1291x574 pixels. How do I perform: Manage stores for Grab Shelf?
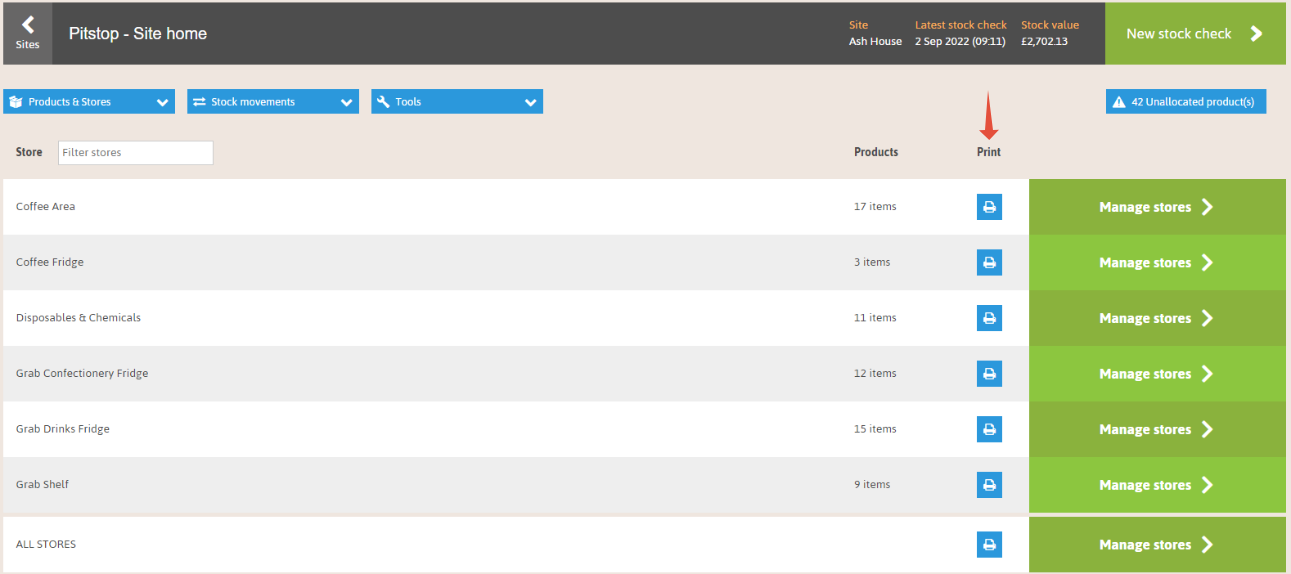[1157, 485]
